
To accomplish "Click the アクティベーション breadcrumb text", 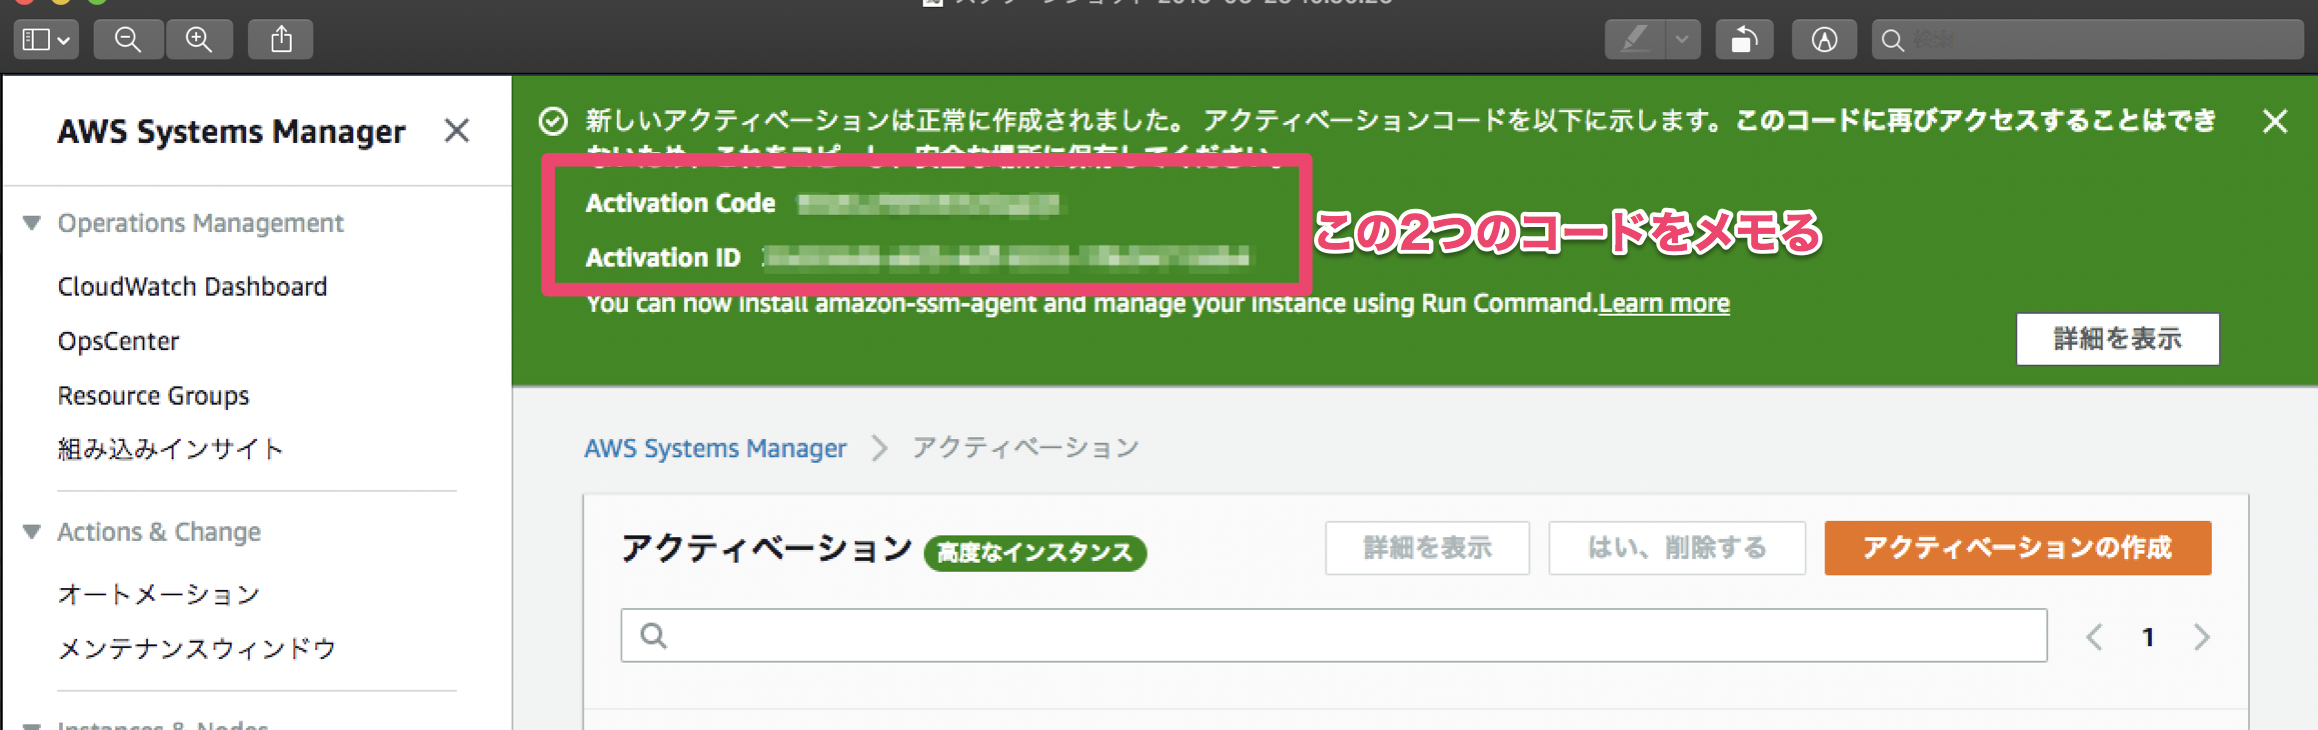I will click(1025, 448).
